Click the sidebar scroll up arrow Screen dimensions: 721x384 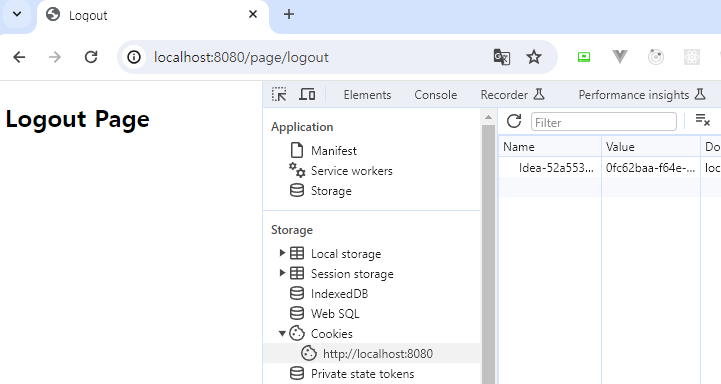click(x=488, y=117)
